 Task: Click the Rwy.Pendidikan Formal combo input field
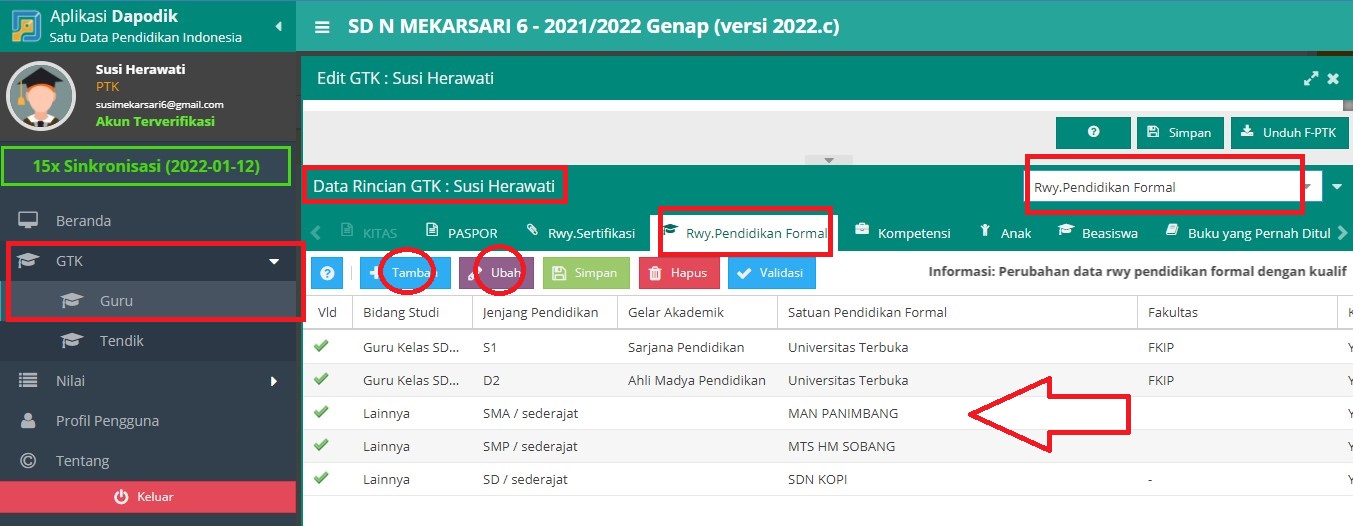click(1161, 187)
